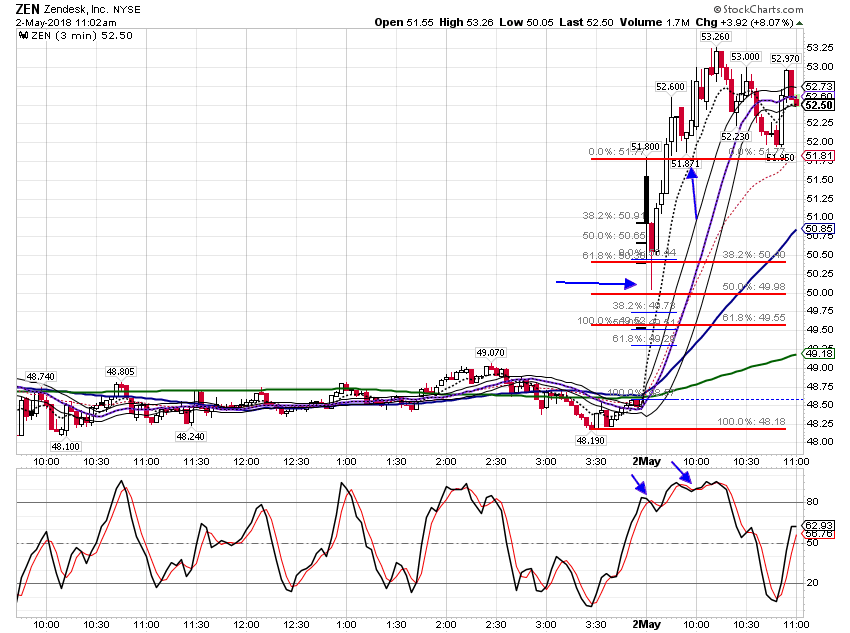Click the 49.070 price callout
This screenshot has width=850, height=633.
[491, 353]
